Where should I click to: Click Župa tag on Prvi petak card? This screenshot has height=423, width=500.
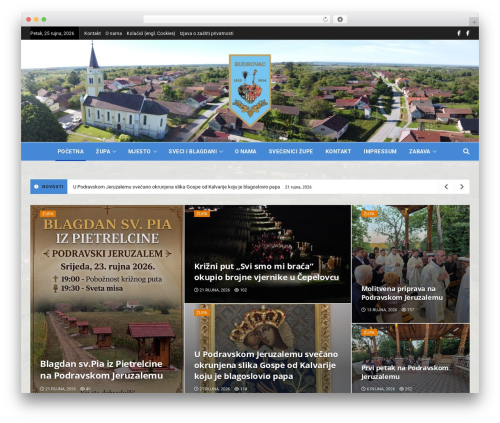coord(369,332)
